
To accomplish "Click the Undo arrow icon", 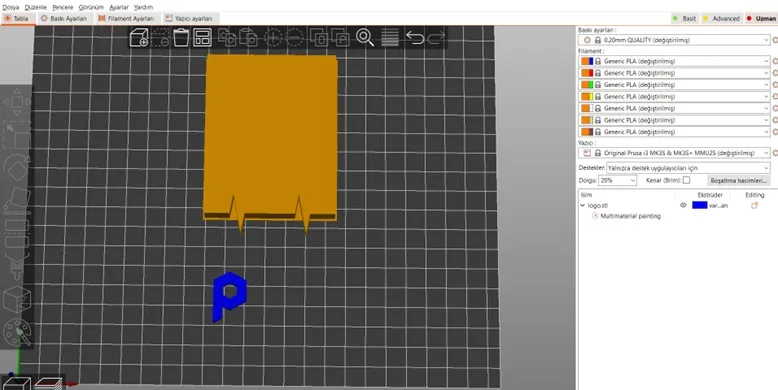I will click(x=415, y=38).
